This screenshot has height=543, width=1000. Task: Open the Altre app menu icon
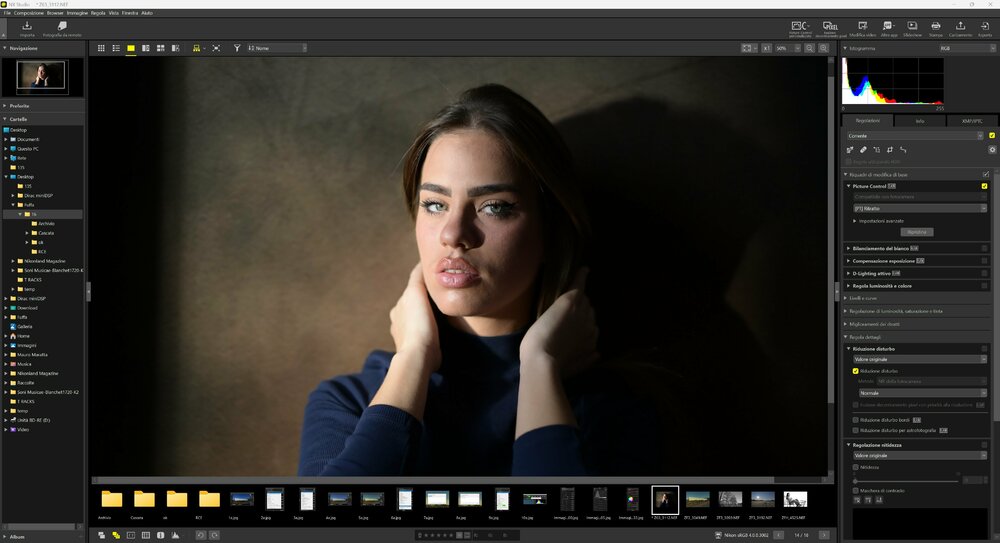pyautogui.click(x=888, y=26)
